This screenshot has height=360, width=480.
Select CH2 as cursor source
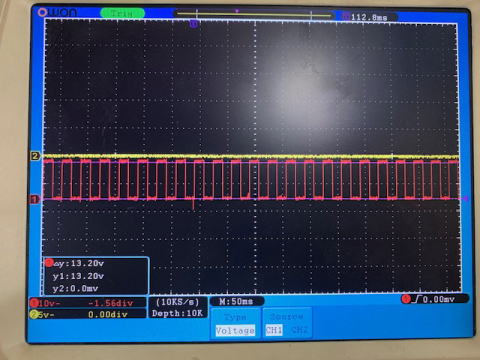coord(299,330)
